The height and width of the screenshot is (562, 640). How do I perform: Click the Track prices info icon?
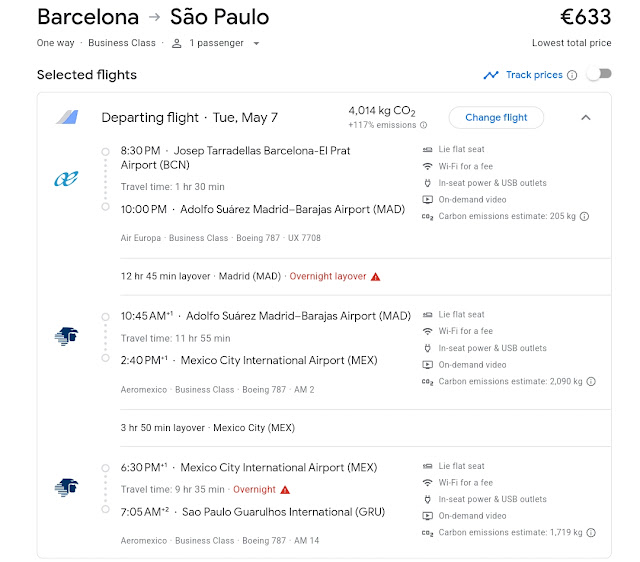[572, 75]
